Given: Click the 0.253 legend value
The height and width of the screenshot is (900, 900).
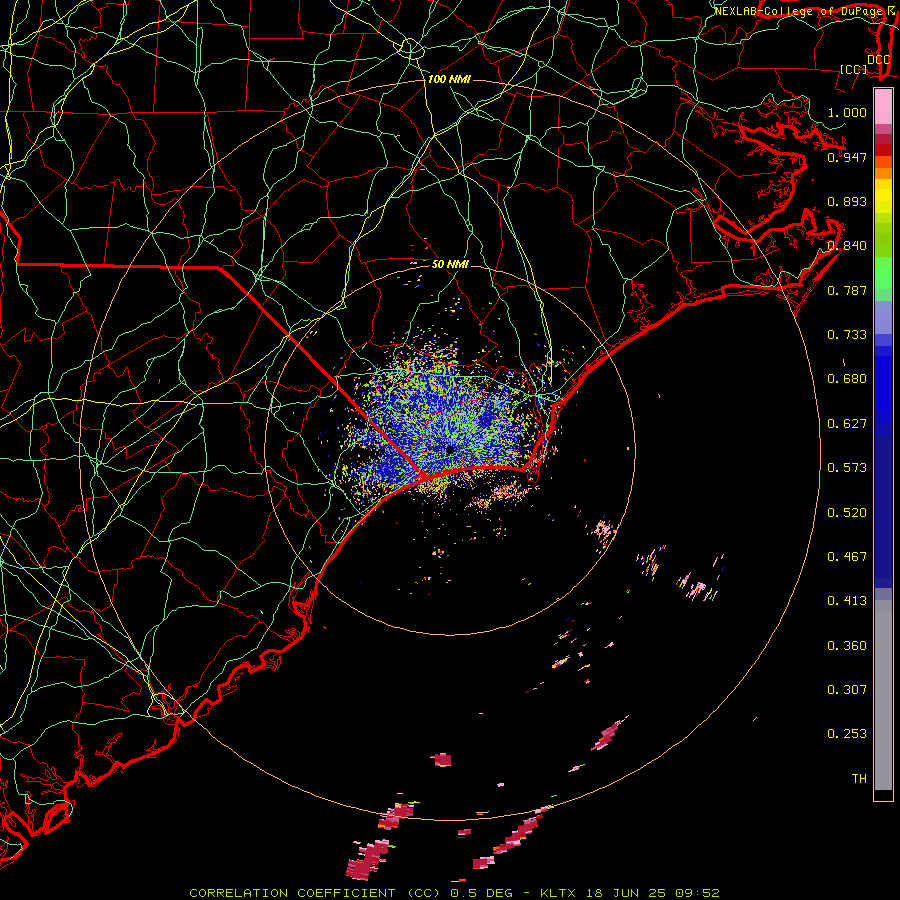Looking at the screenshot, I should tap(847, 734).
